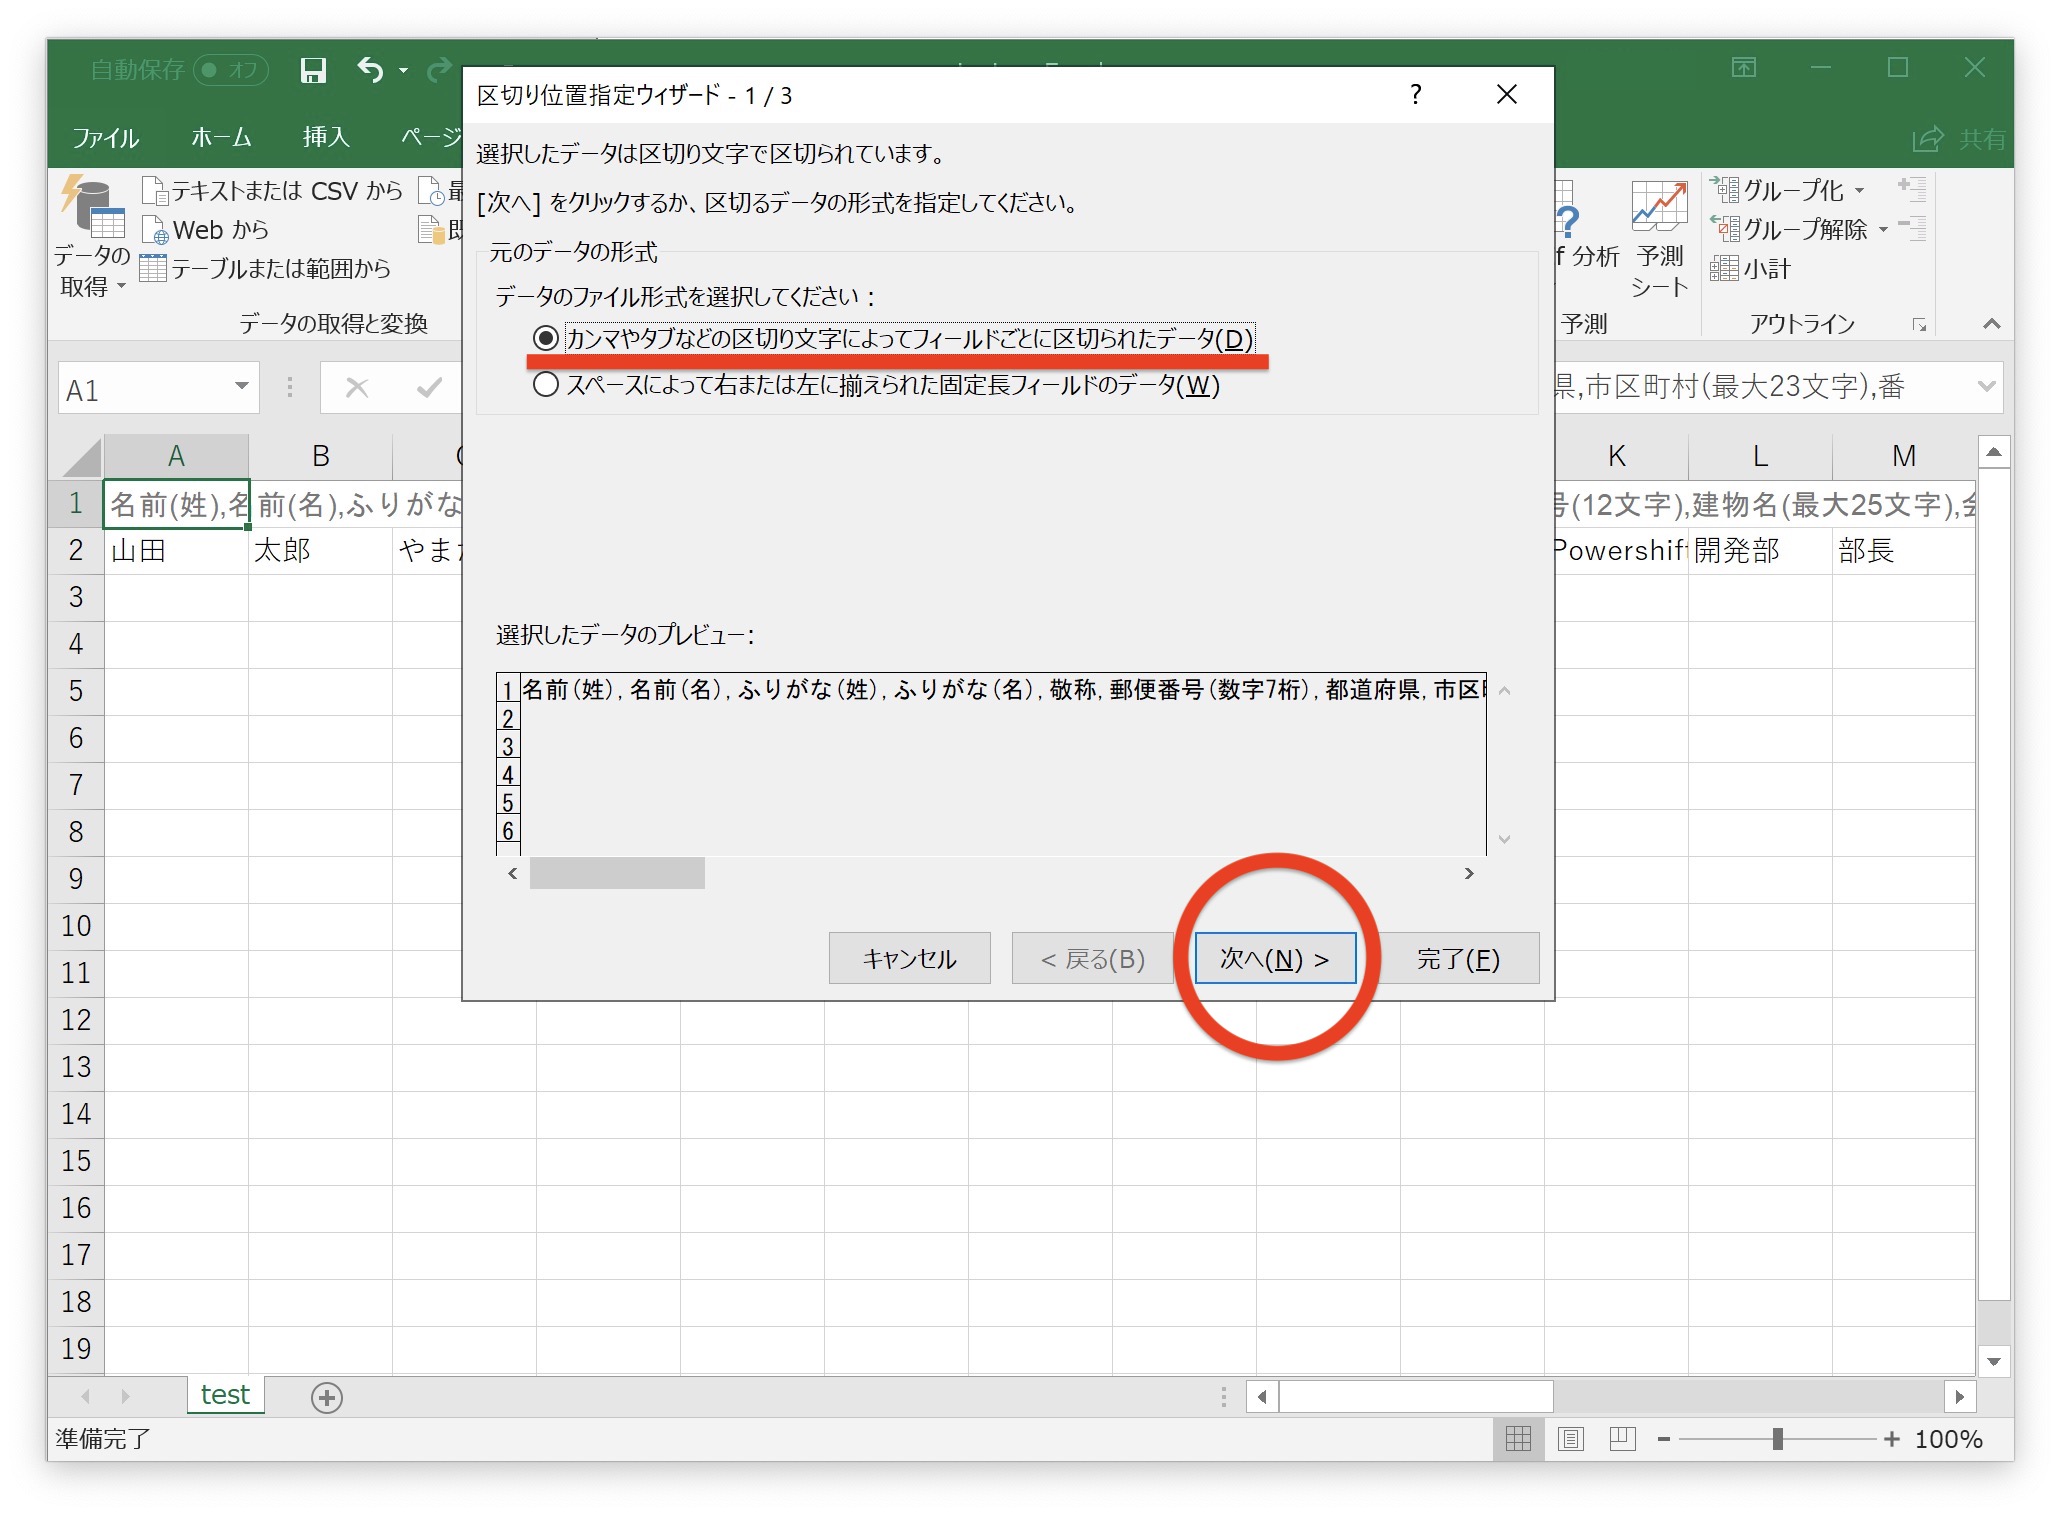
Task: Click the zoom slider handle
Action: click(x=1777, y=1439)
